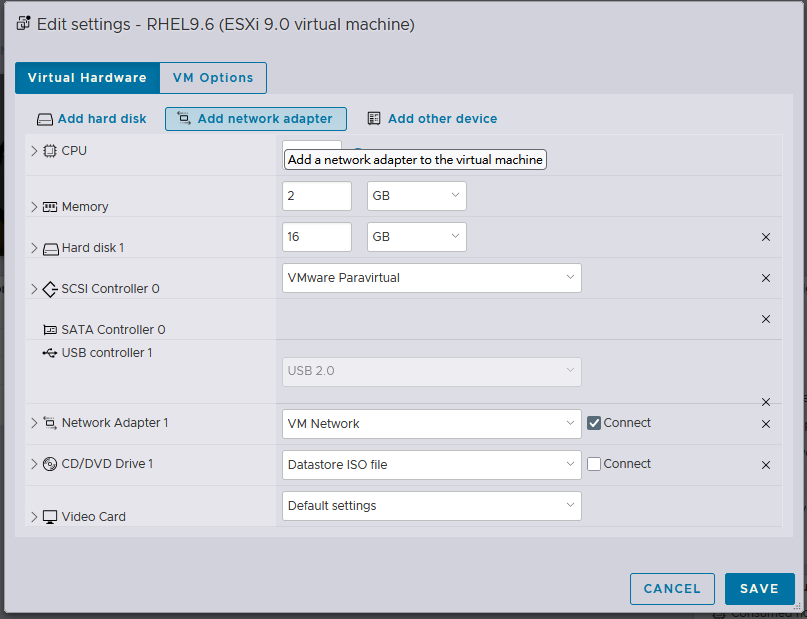Uncheck Connect for Network Adapter 1

click(x=594, y=423)
